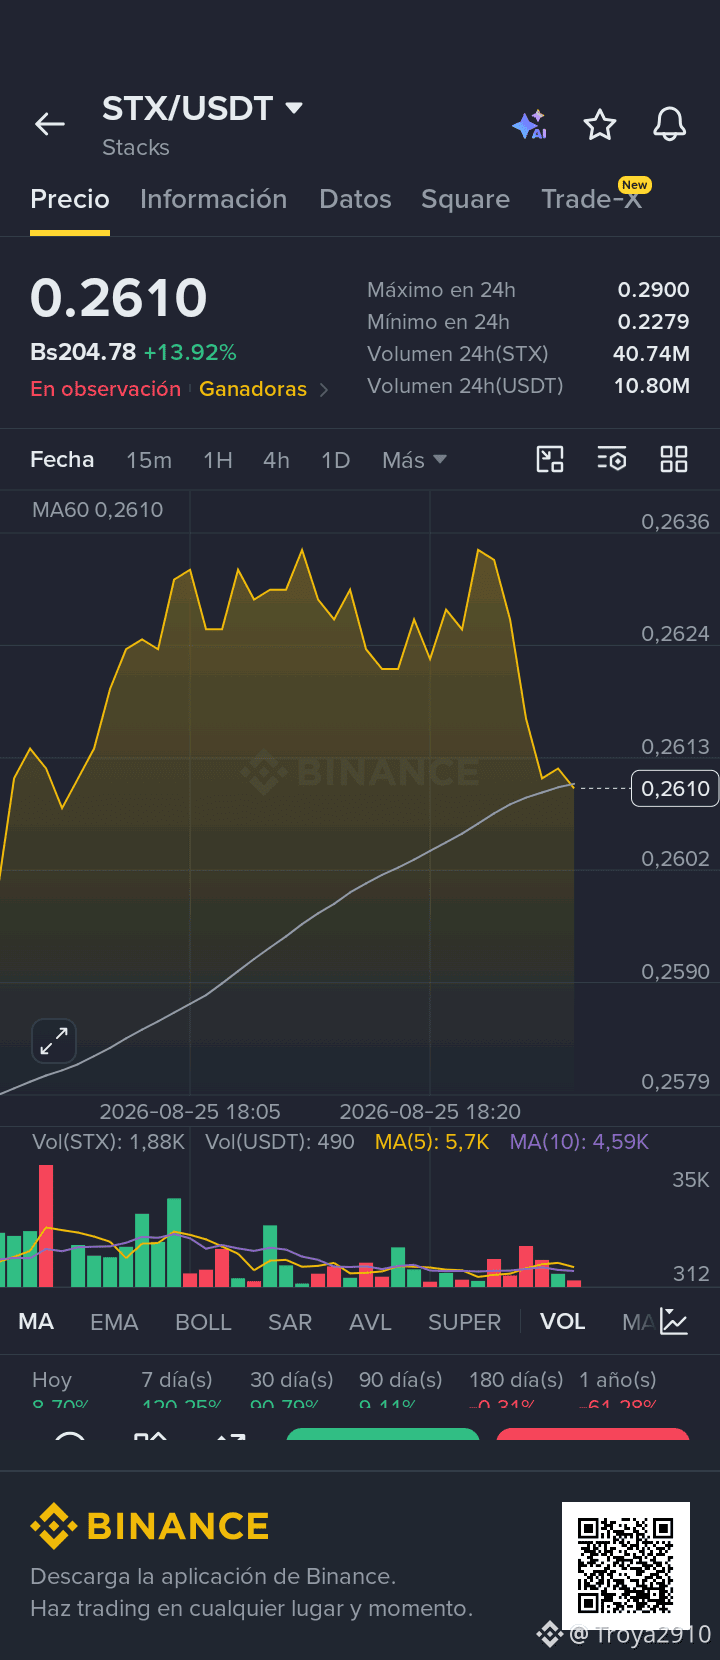Open the Trade-X tab
The width and height of the screenshot is (720, 1660).
591,199
